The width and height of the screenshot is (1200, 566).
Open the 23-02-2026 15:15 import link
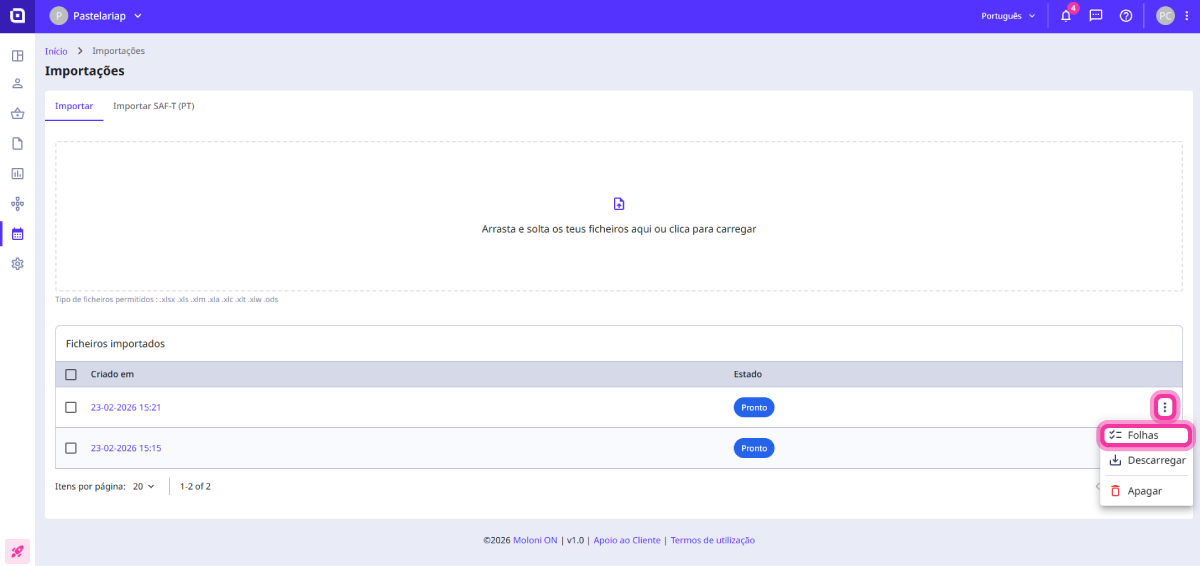126,448
